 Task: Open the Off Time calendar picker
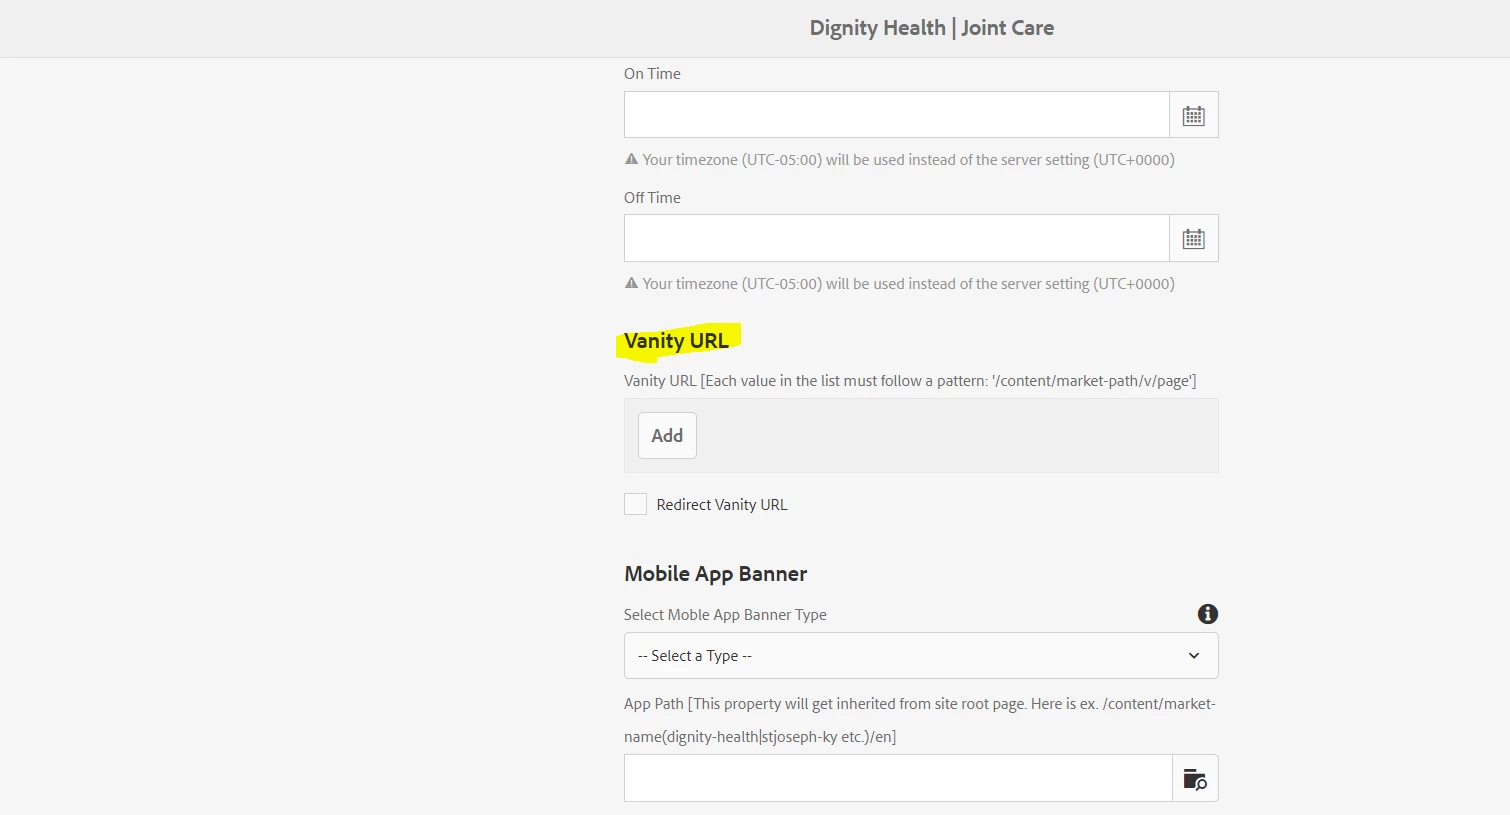point(1194,239)
